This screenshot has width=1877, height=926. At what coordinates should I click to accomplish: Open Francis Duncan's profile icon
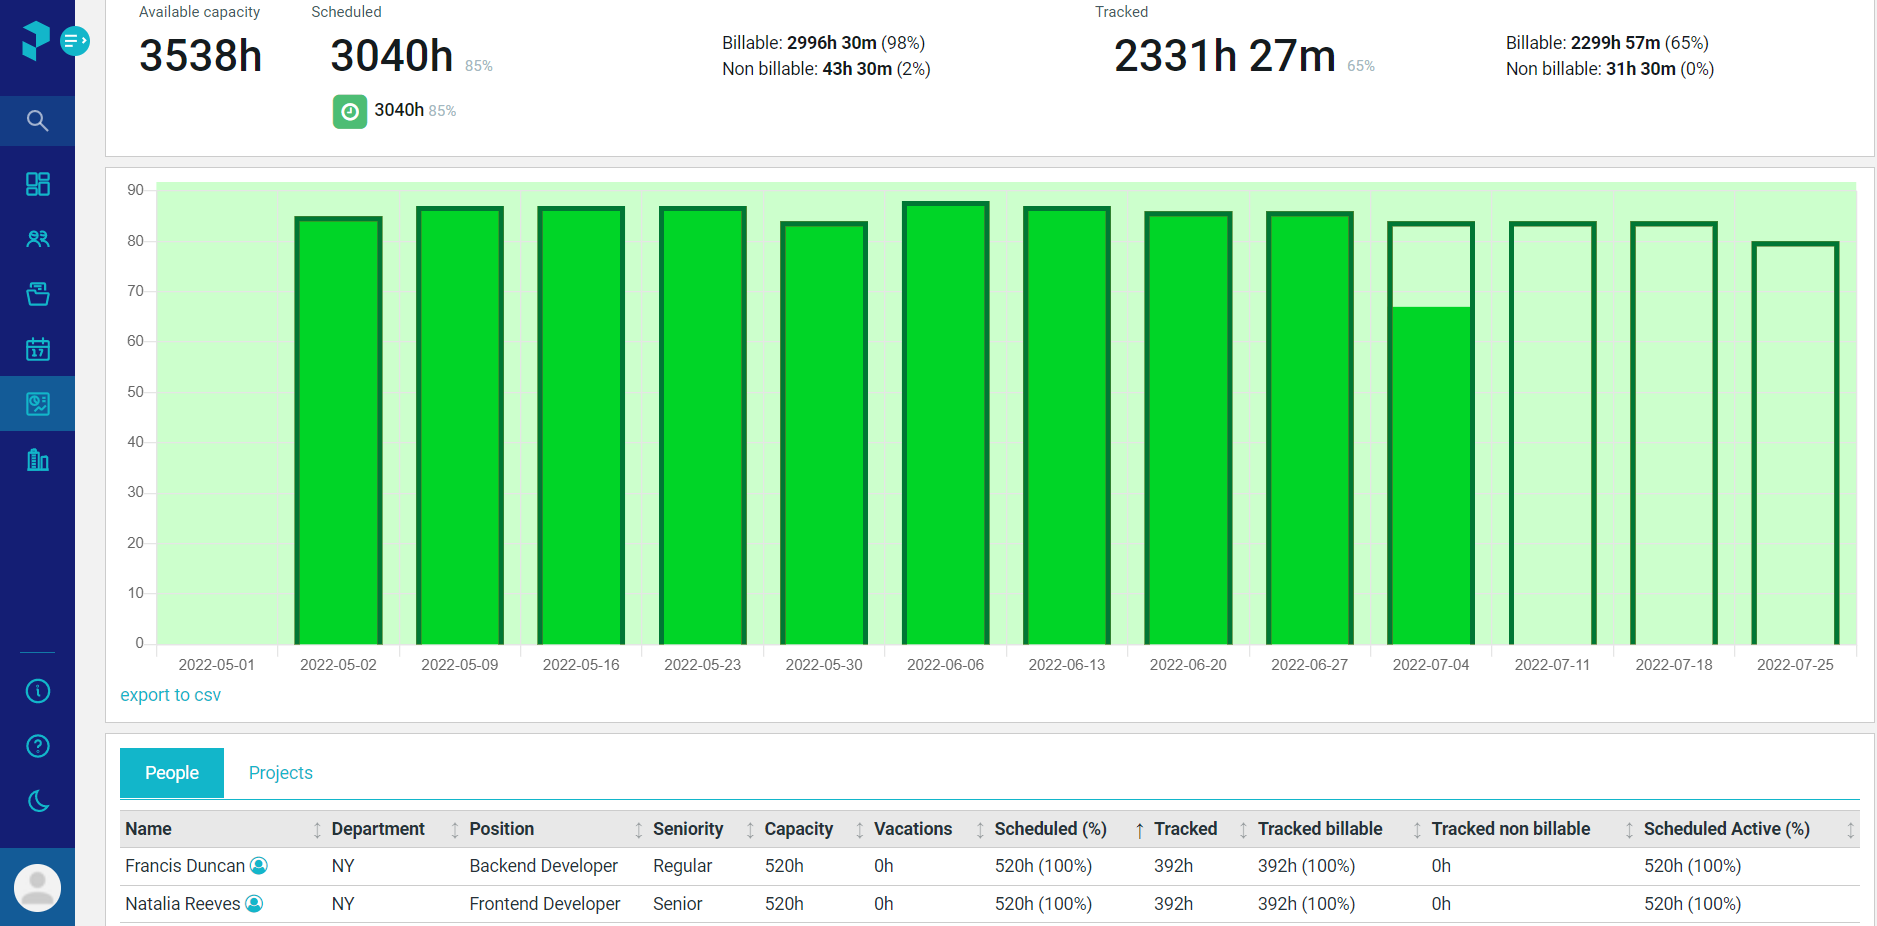click(259, 865)
